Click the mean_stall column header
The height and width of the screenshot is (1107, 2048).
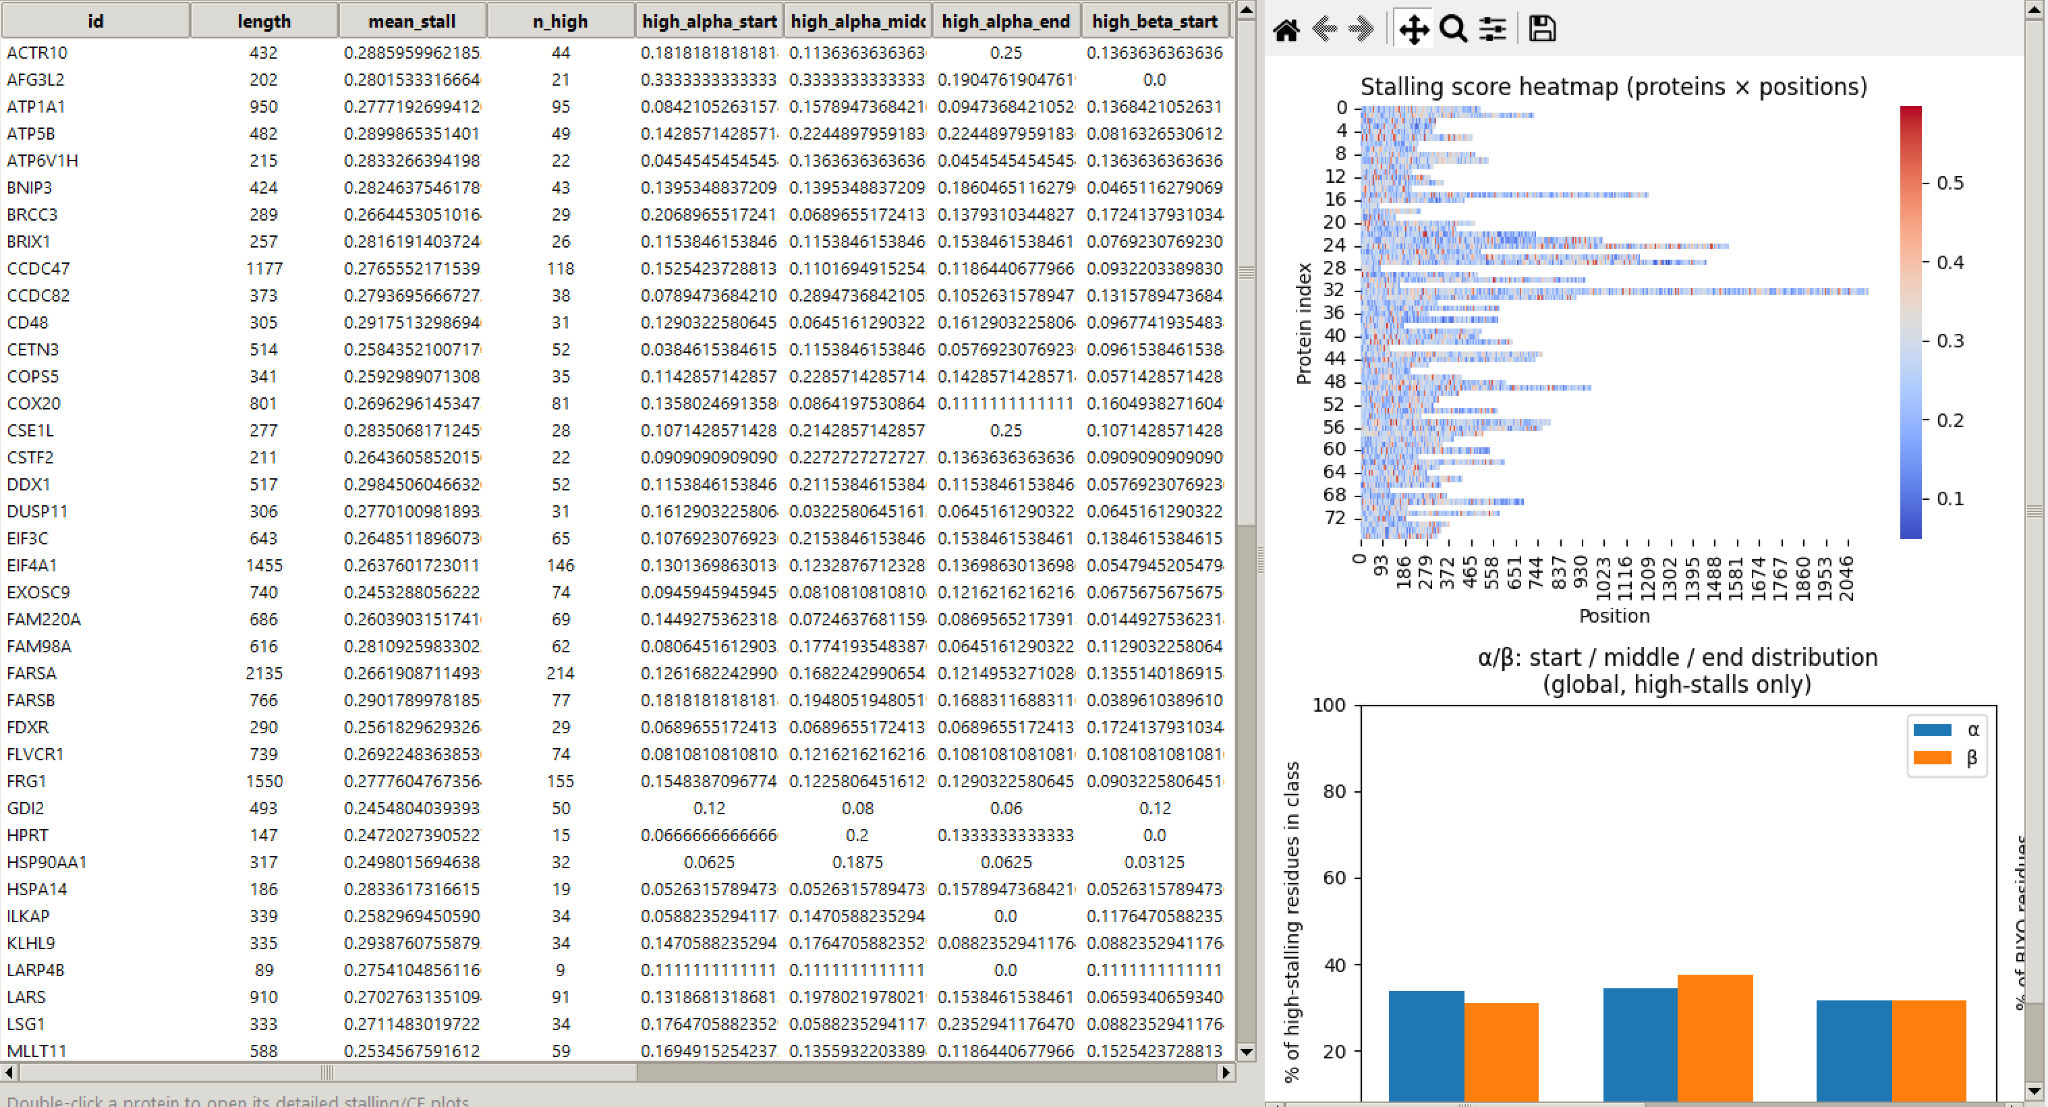pos(412,20)
